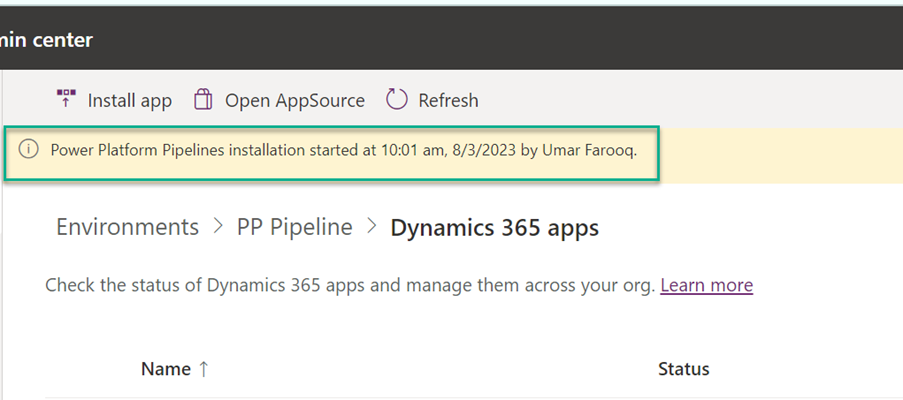Select Dynamics 365 apps breadcrumb title
This screenshot has height=400, width=903.
click(494, 227)
